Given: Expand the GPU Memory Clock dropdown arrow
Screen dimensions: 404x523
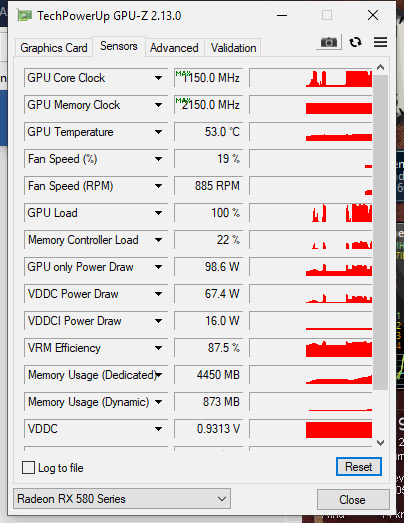Looking at the screenshot, I should 158,105.
